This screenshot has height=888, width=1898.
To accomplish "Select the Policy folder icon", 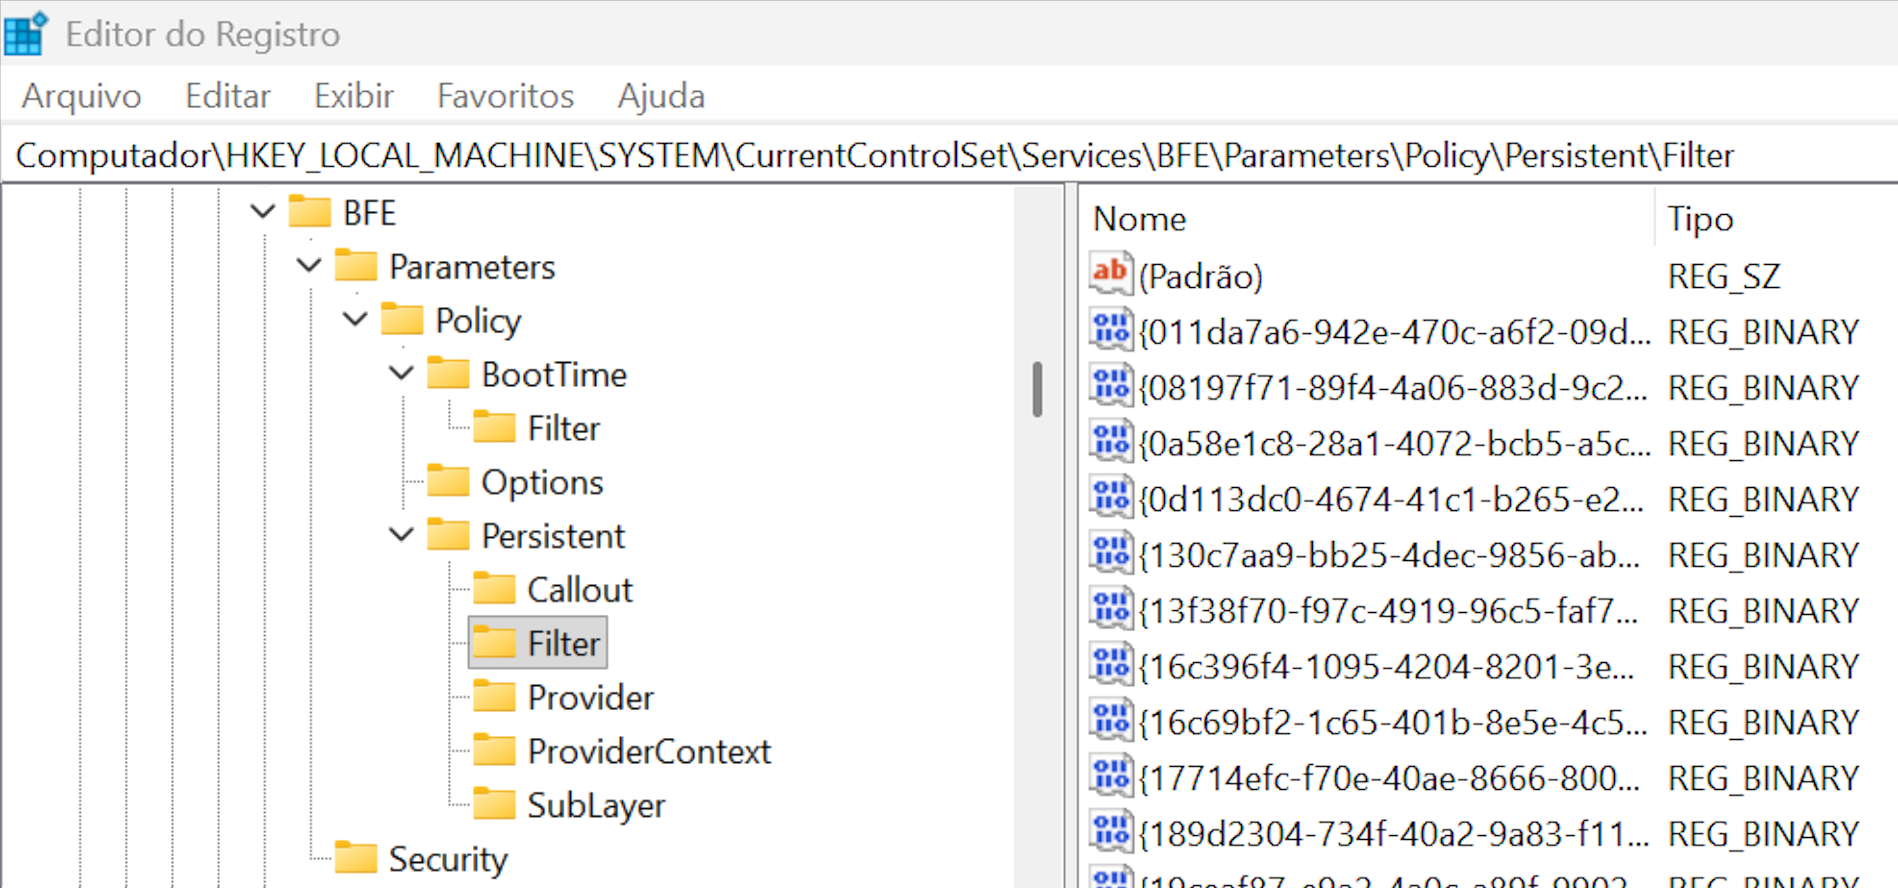I will point(402,319).
